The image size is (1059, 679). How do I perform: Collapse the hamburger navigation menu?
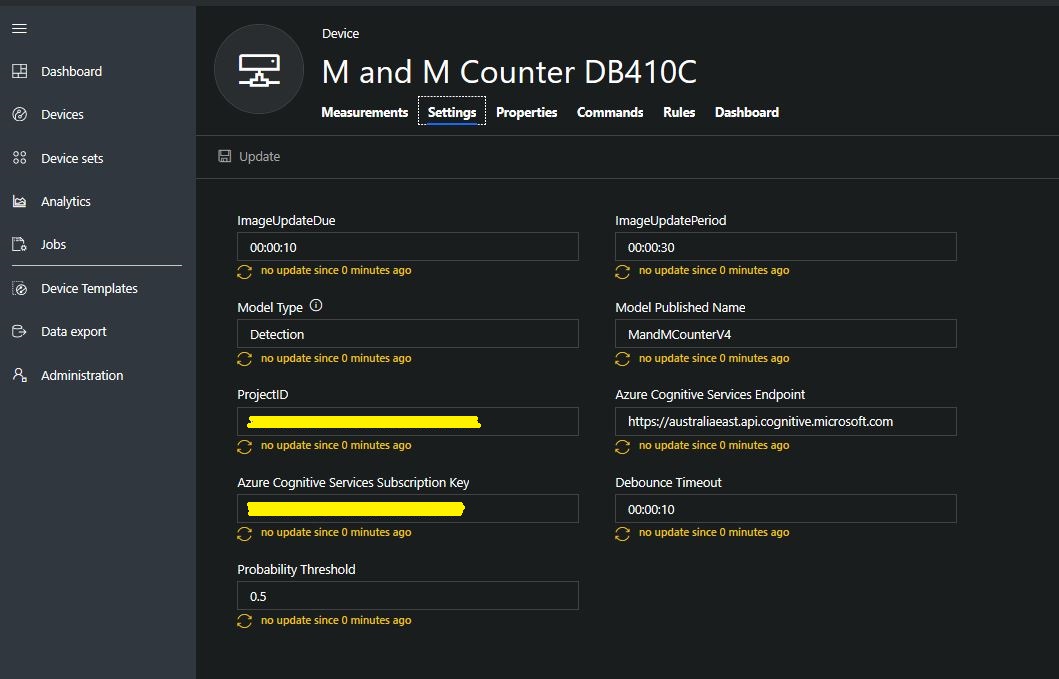pos(19,28)
